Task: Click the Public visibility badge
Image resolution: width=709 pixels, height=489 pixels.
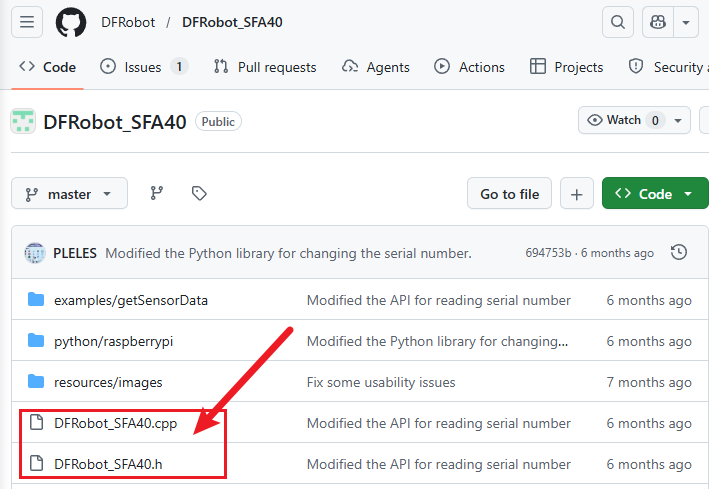Action: pos(218,122)
